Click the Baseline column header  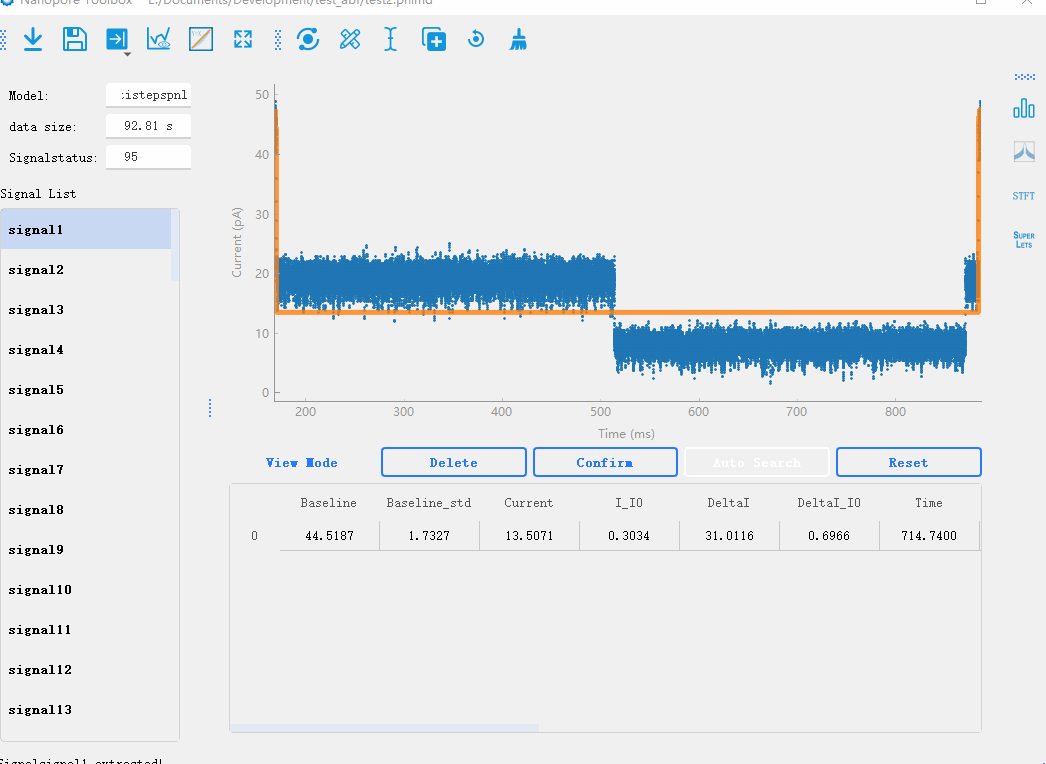[329, 503]
